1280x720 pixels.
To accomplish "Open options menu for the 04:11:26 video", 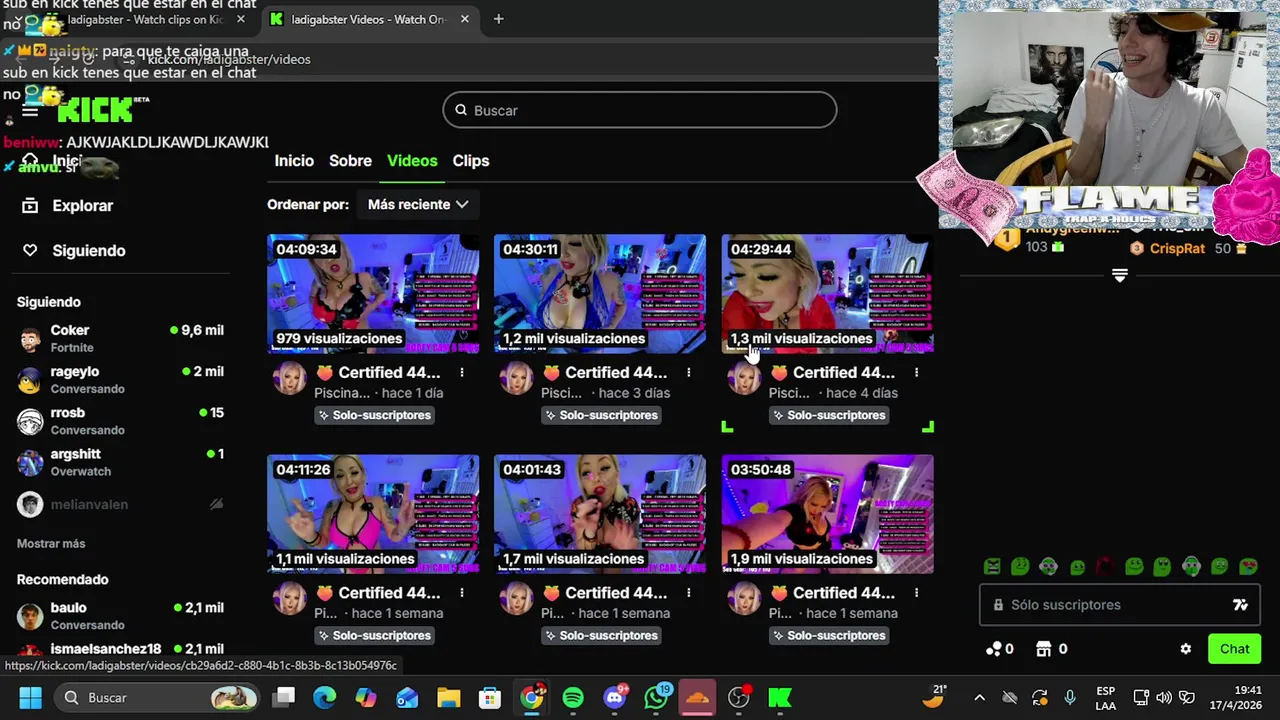I will 461,592.
